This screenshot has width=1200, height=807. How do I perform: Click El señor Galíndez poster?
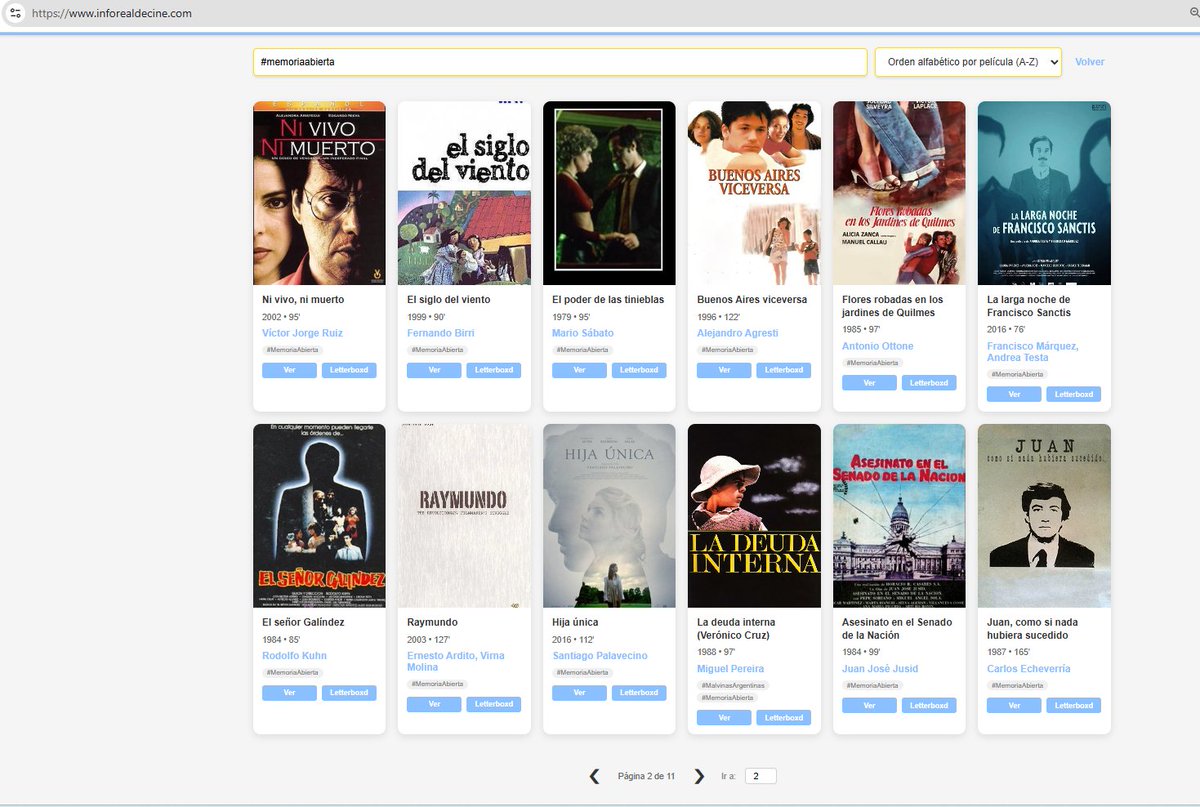tap(319, 516)
